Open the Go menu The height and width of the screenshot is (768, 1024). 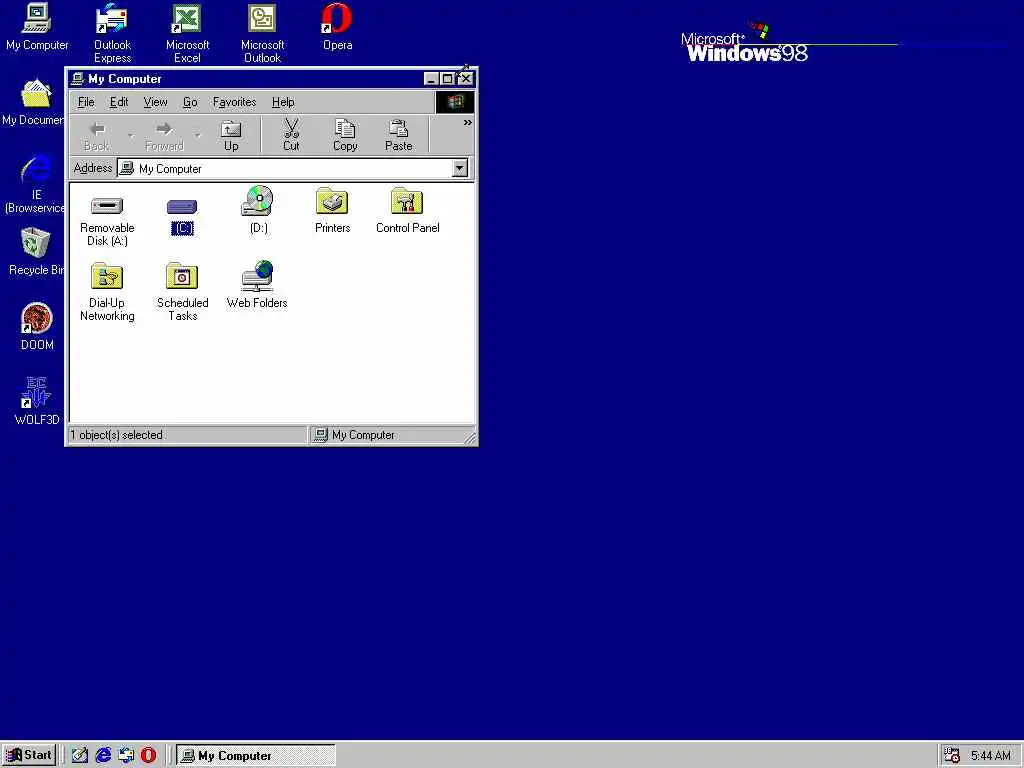[190, 102]
